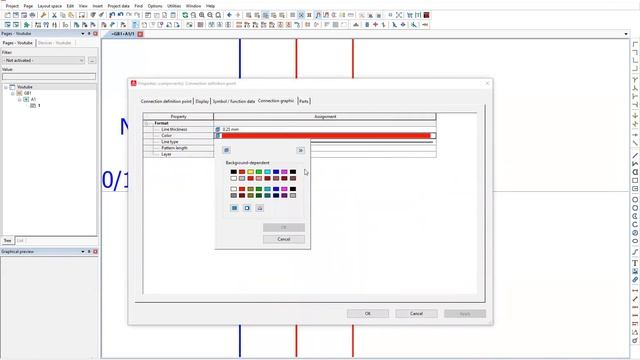The image size is (640, 360).
Task: Collapse the Format property group
Action: click(147, 123)
